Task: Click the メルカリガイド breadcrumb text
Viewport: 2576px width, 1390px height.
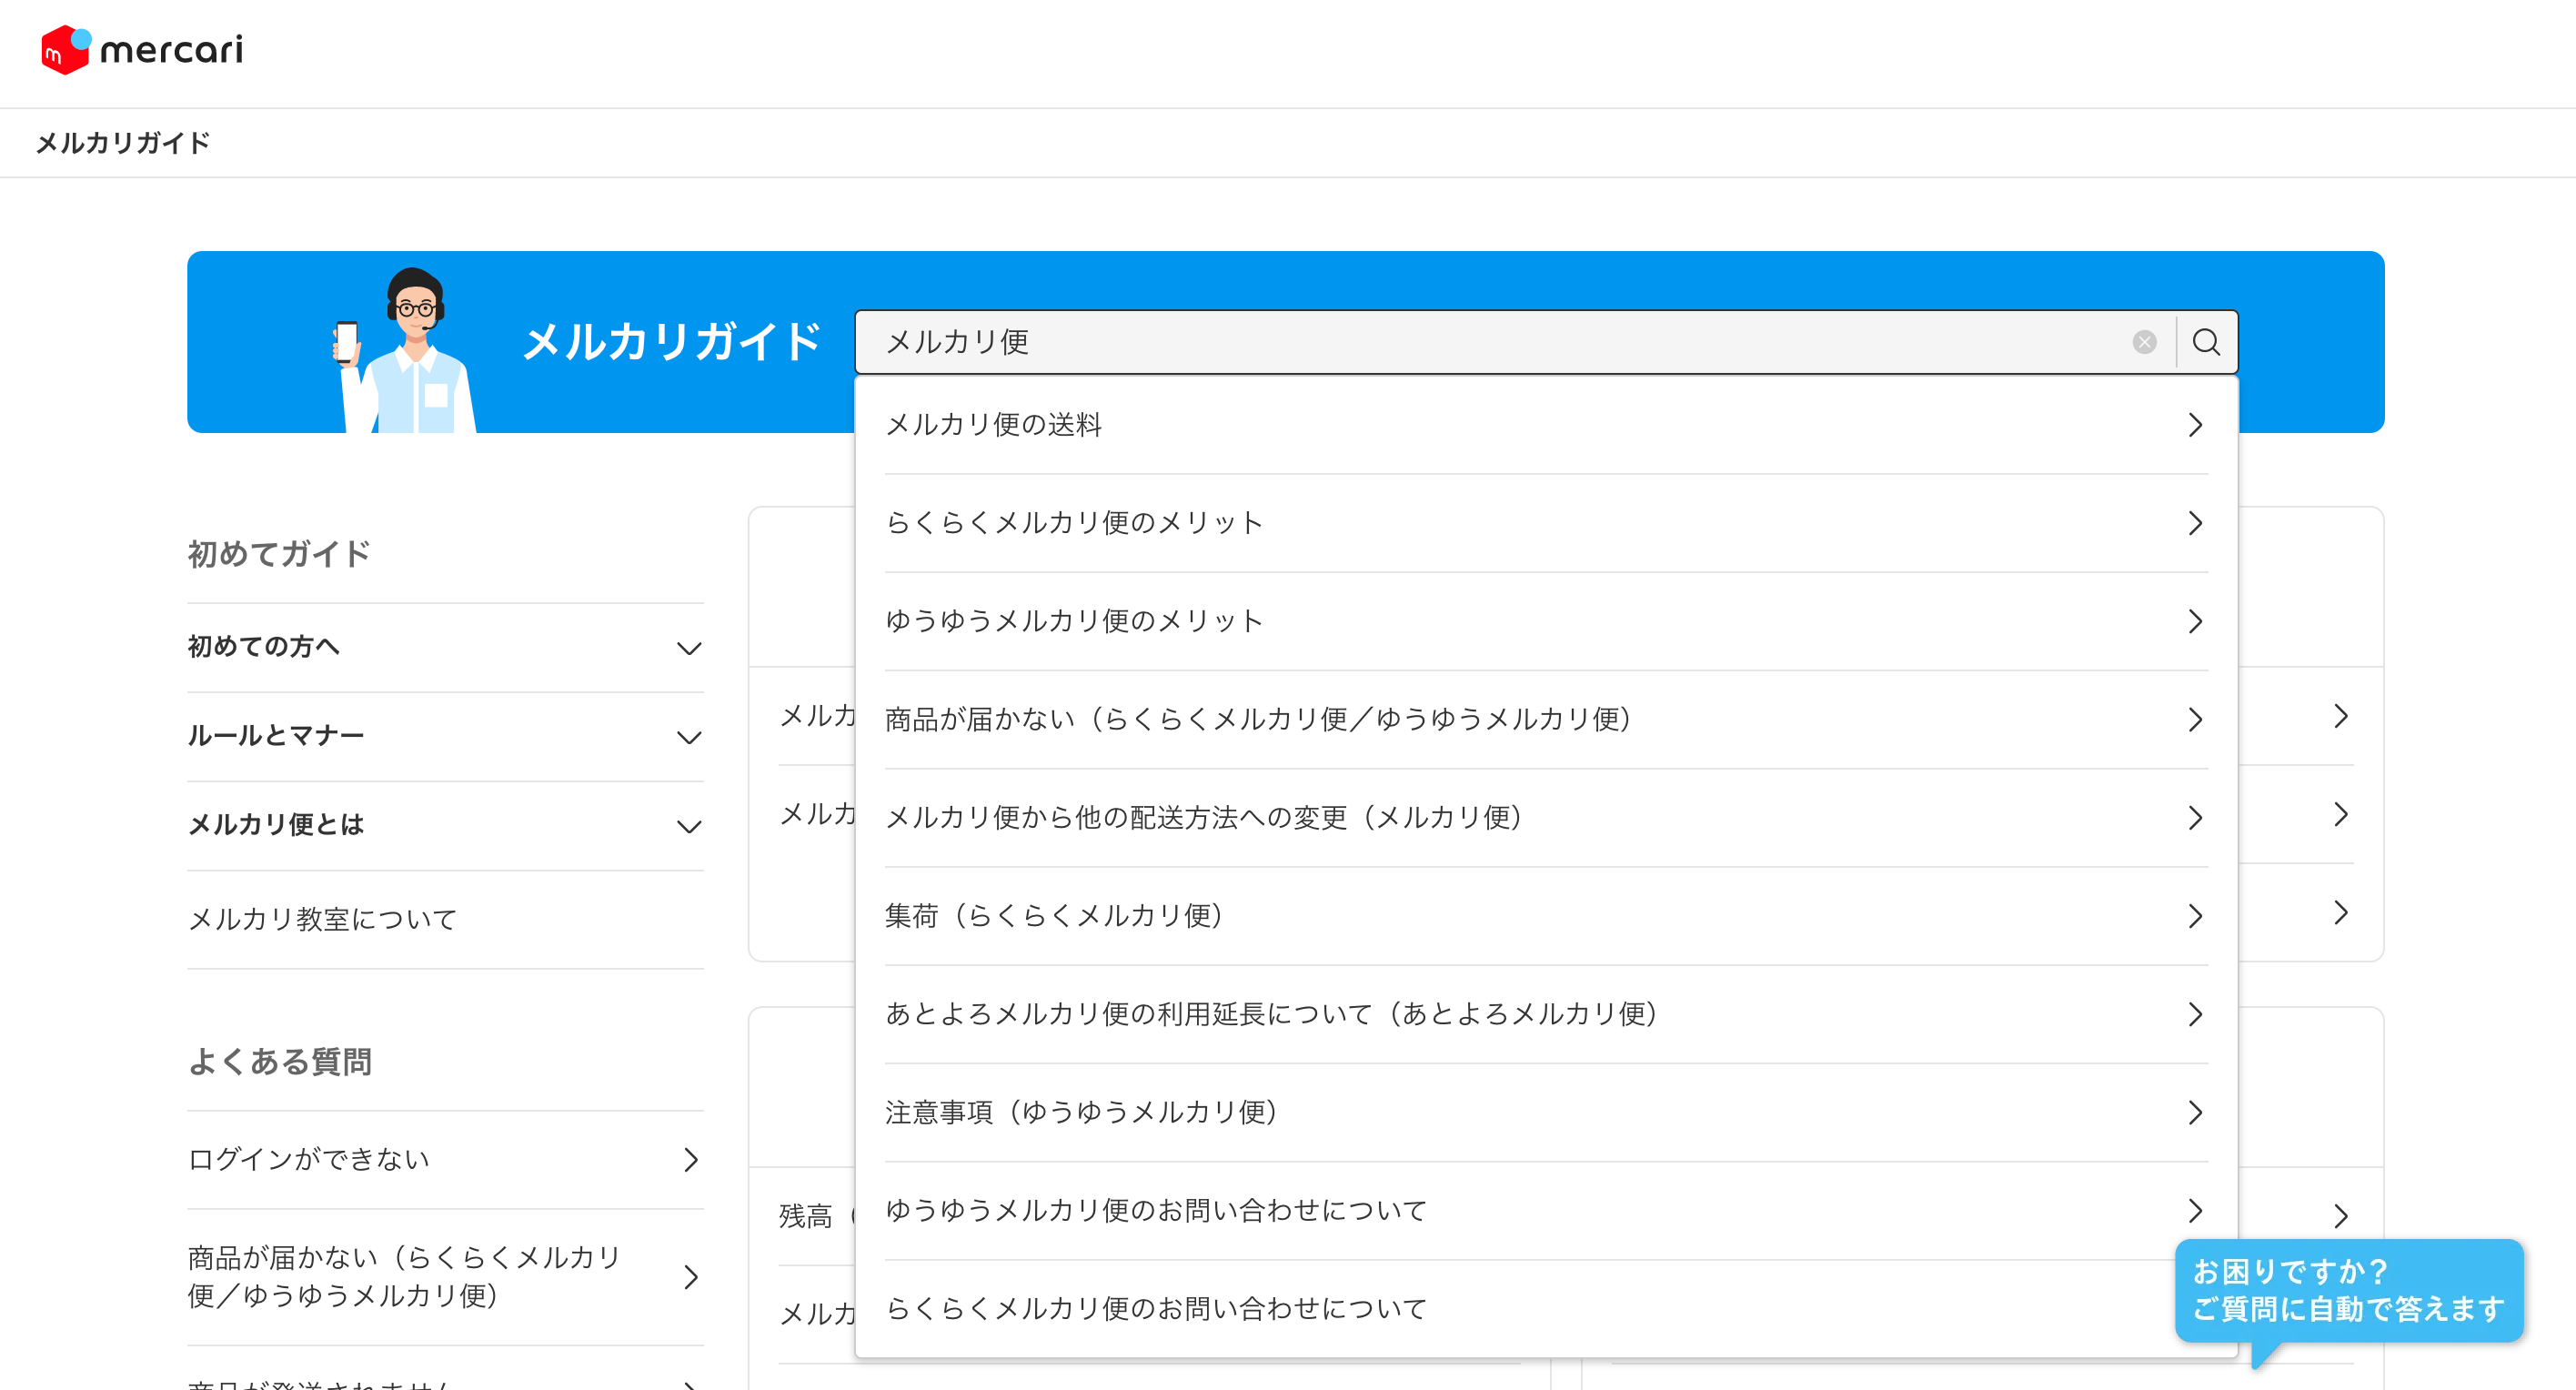Action: click(123, 143)
